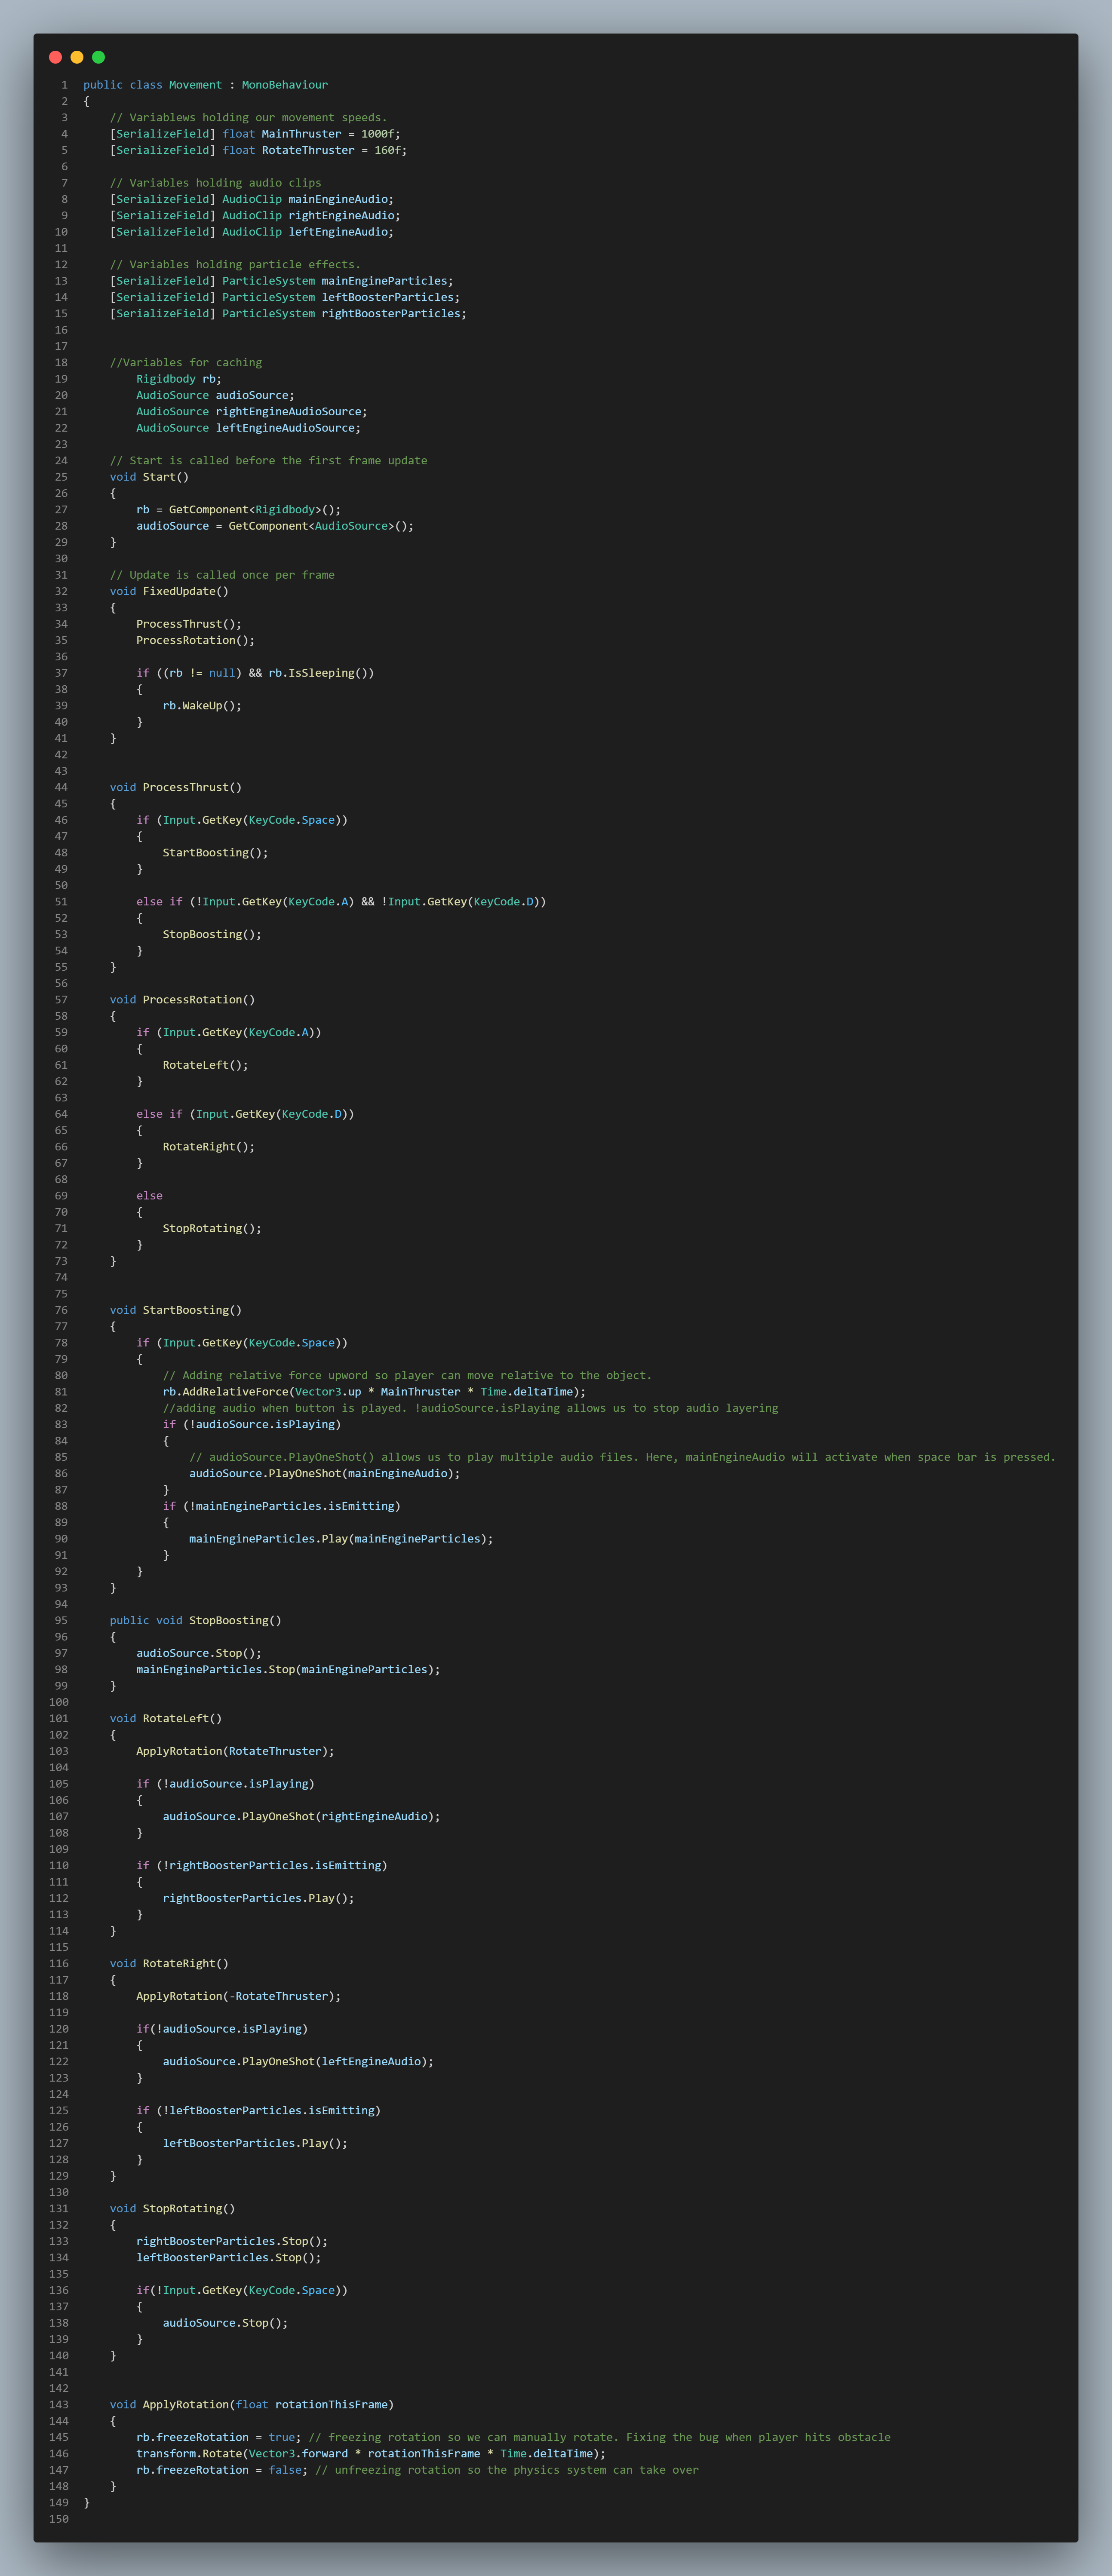Click the 'void ProcessThrust()' method header
Viewport: 1112px width, 2576px height.
pos(176,788)
